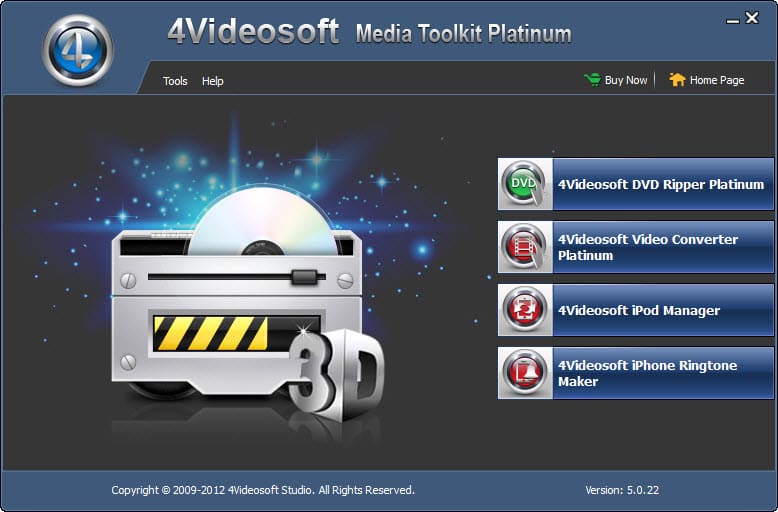
Task: Close the Media Toolkit window
Action: tap(752, 18)
